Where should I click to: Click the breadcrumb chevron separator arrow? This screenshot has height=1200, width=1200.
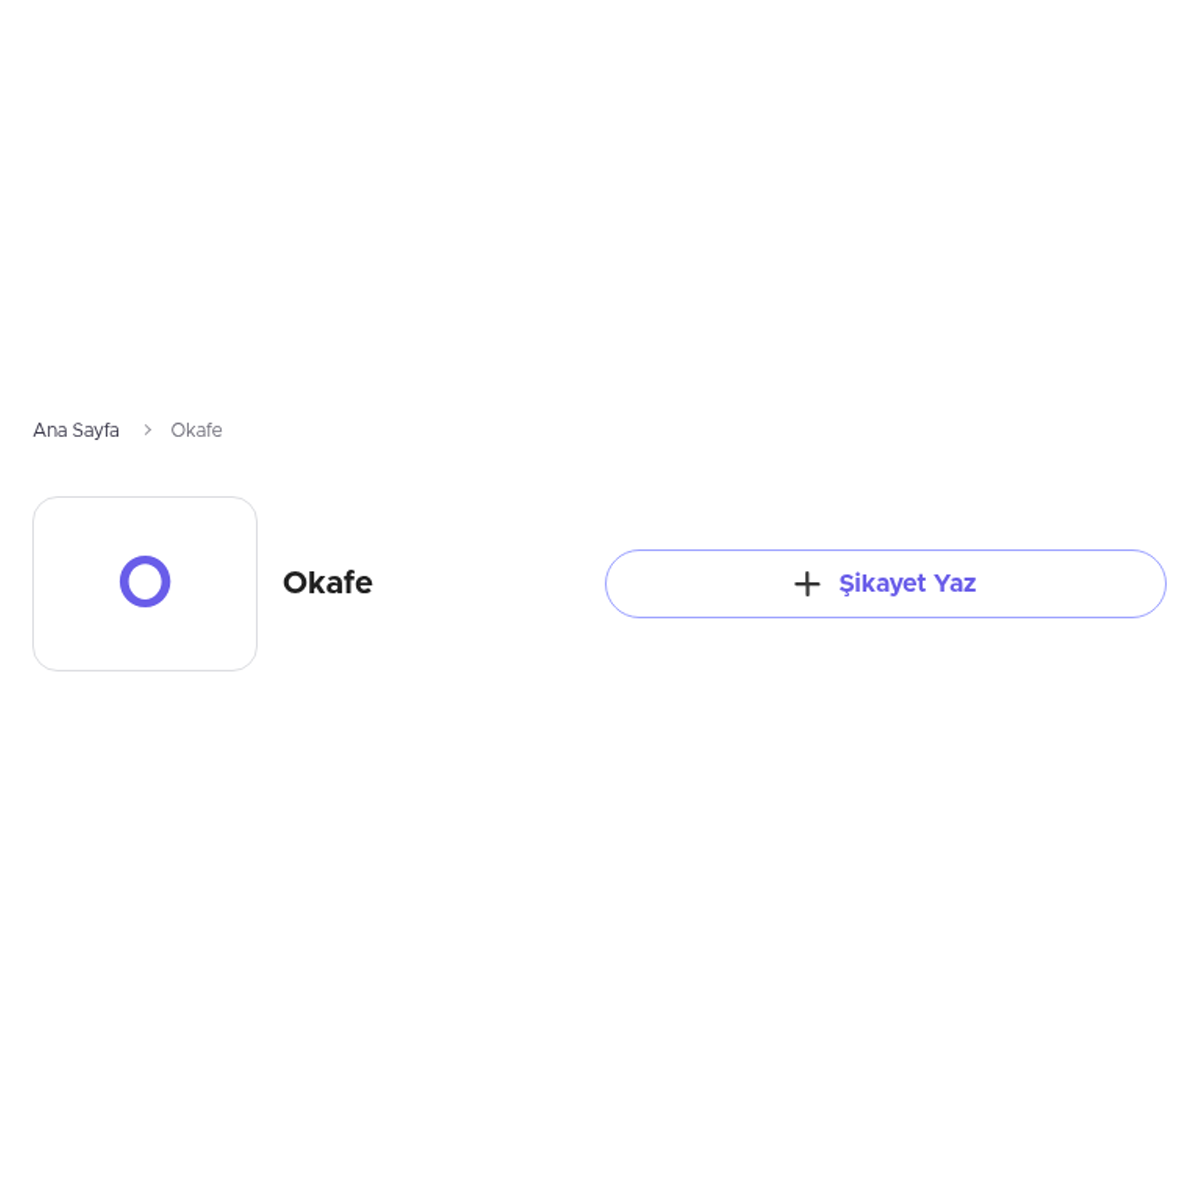(x=147, y=430)
